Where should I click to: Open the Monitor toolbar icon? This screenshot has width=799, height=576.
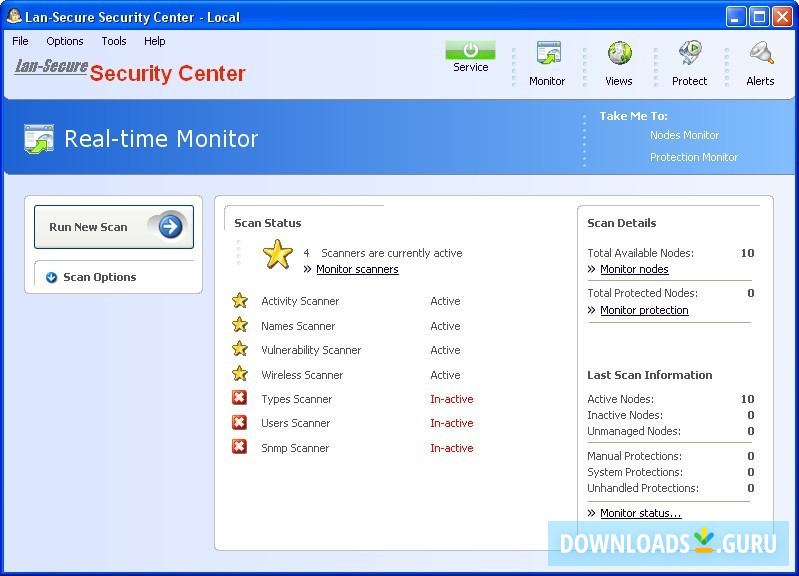tap(548, 54)
